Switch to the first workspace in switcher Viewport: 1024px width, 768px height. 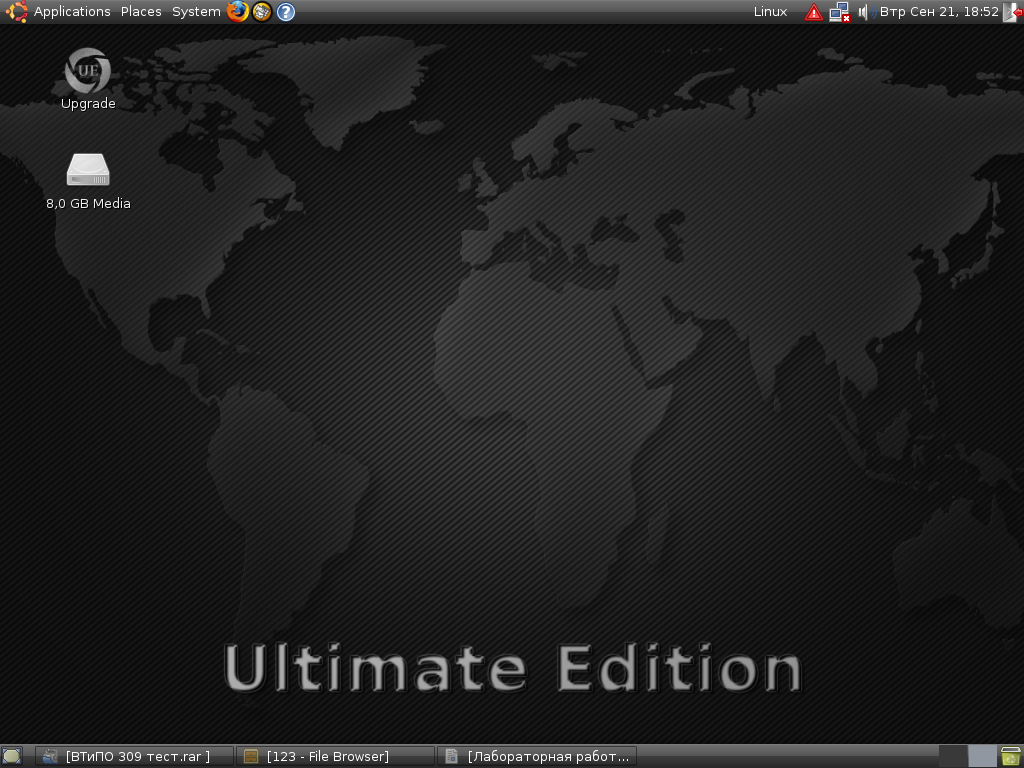[x=953, y=756]
